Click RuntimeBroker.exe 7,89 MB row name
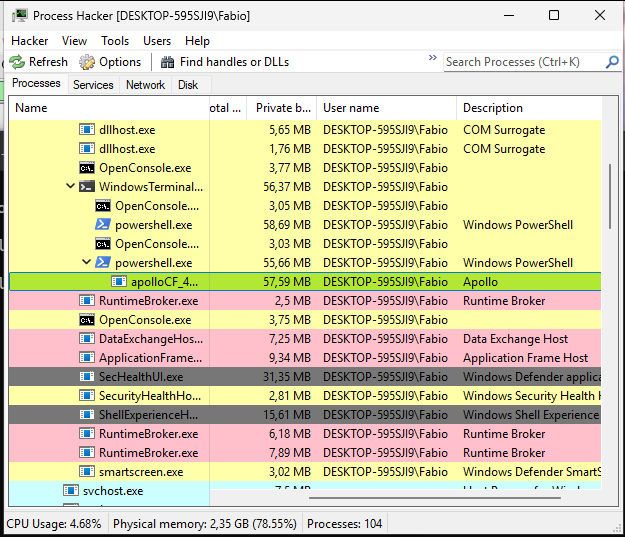The image size is (625, 537). [149, 453]
